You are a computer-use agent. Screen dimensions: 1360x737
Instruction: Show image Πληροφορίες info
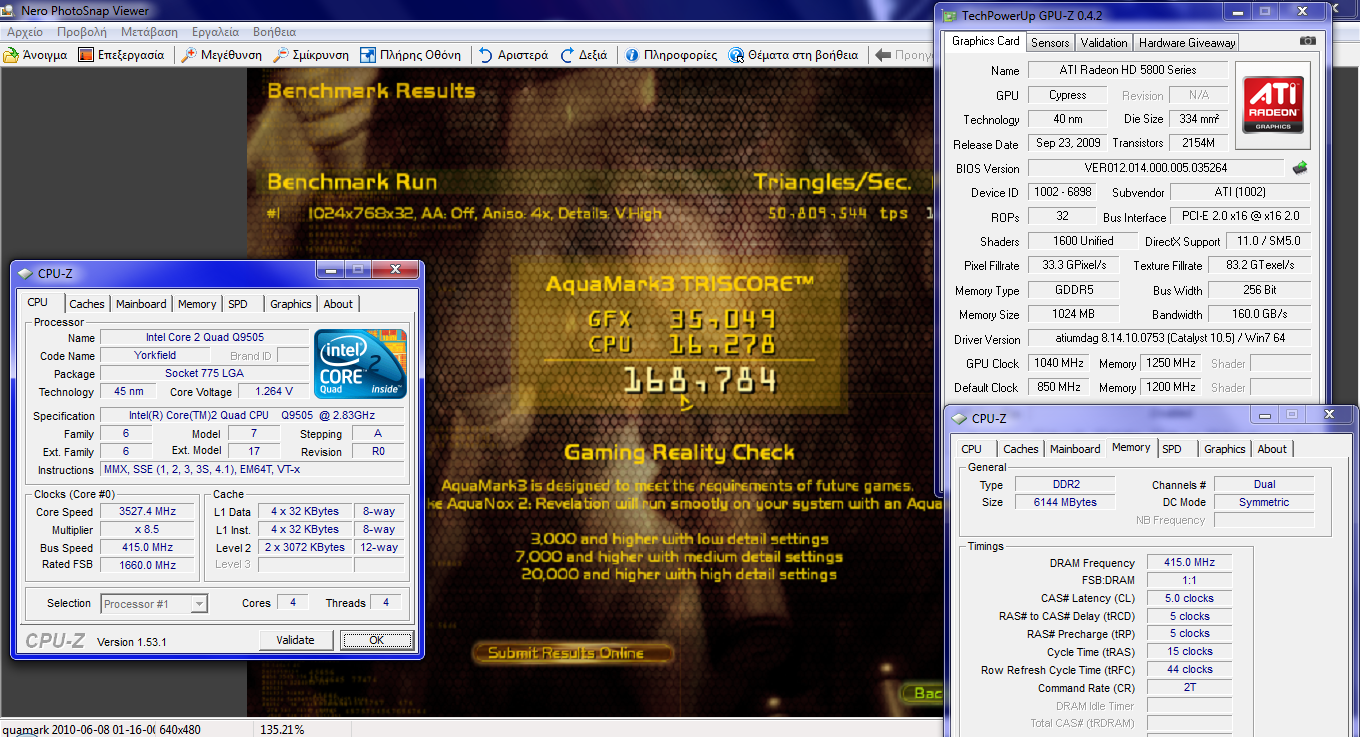pyautogui.click(x=671, y=55)
